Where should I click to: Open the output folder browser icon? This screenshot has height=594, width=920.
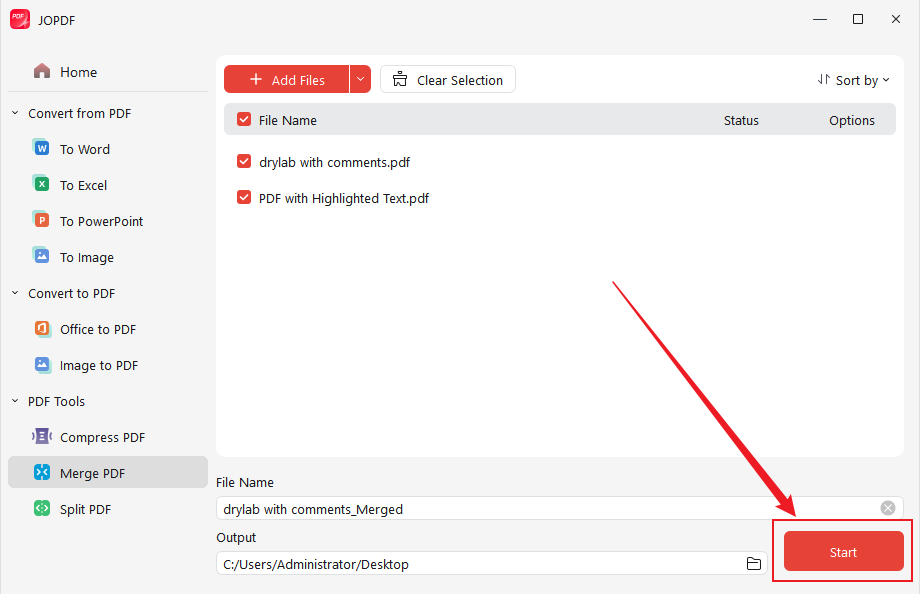[x=754, y=563]
